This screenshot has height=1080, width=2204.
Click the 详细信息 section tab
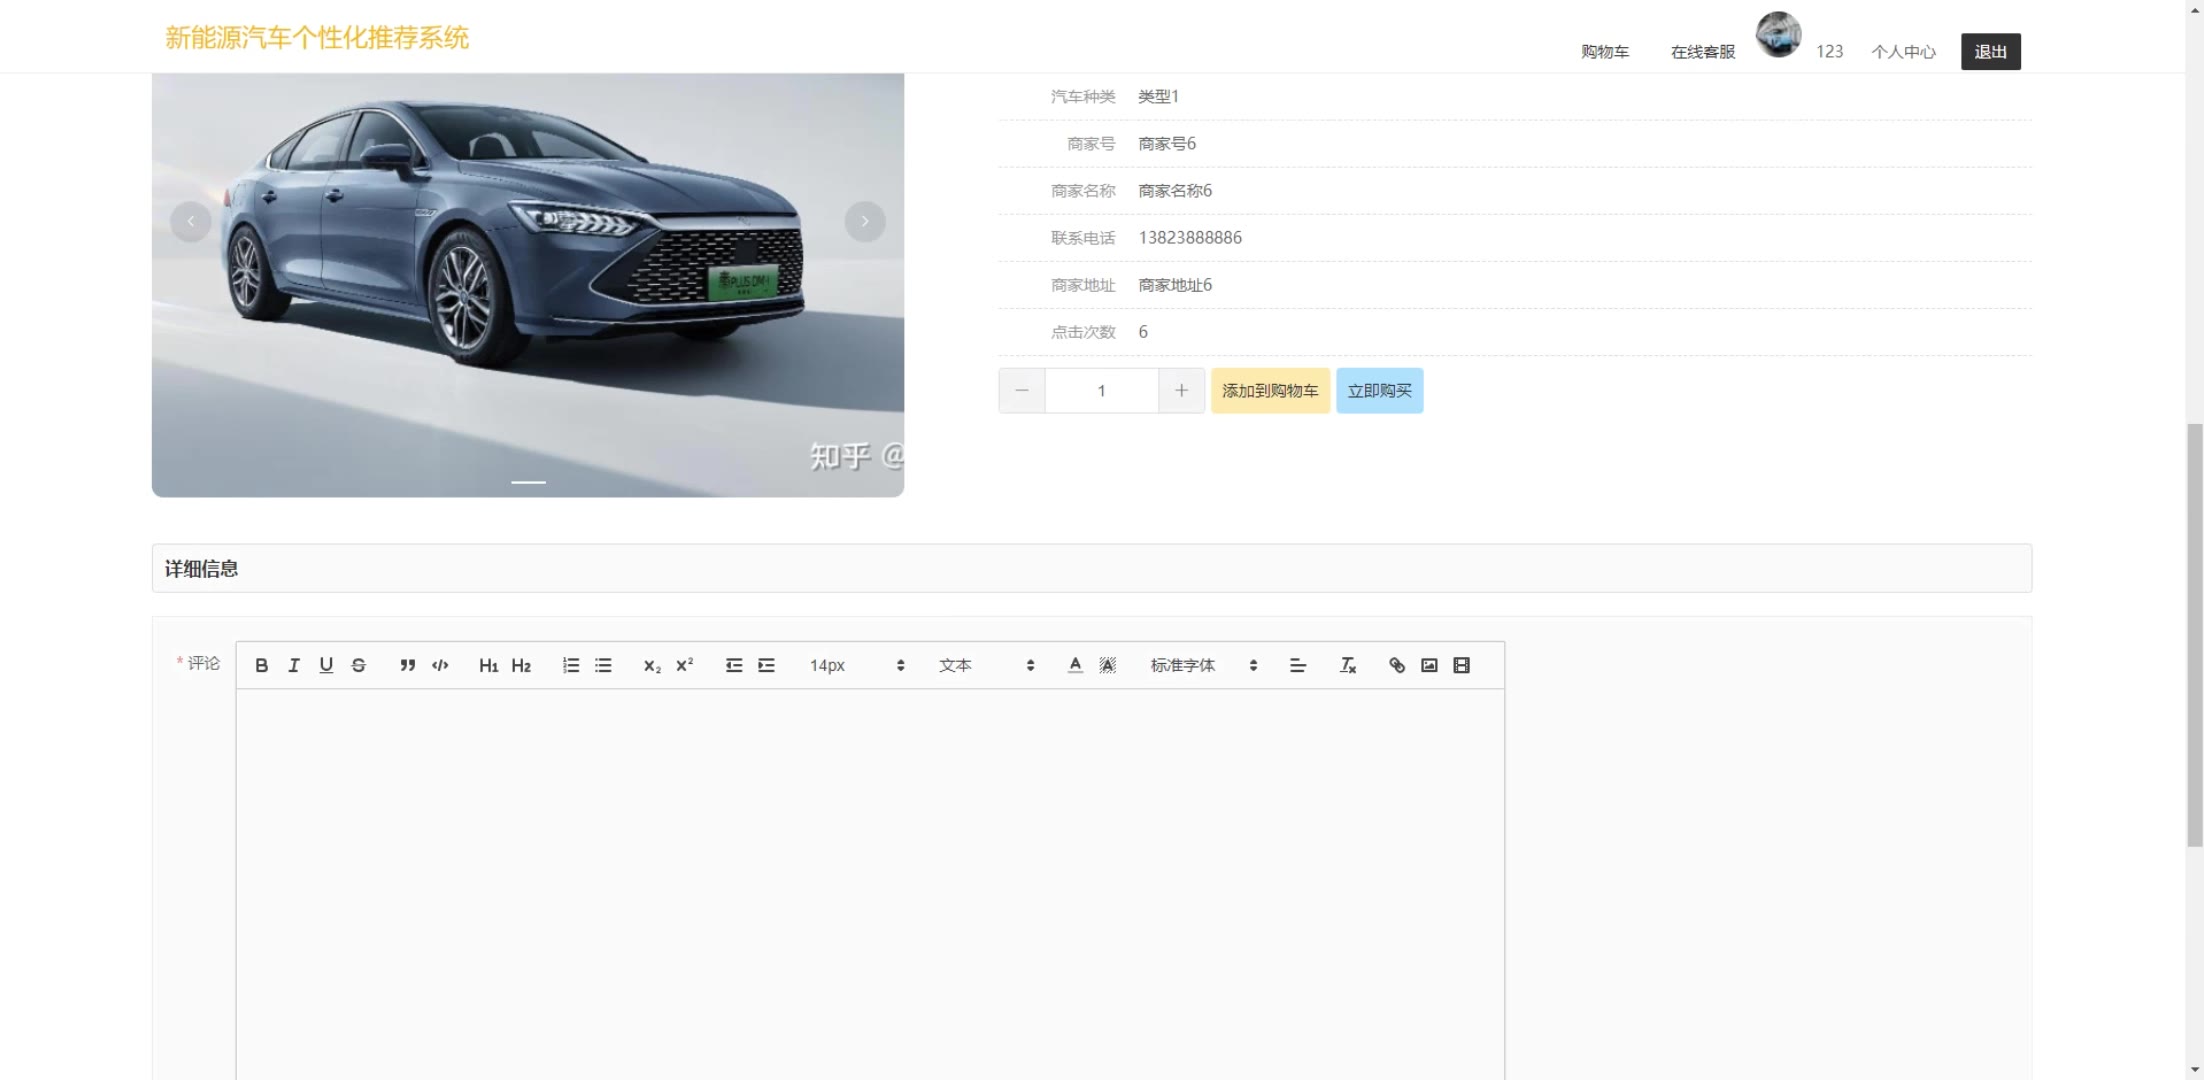[x=201, y=568]
